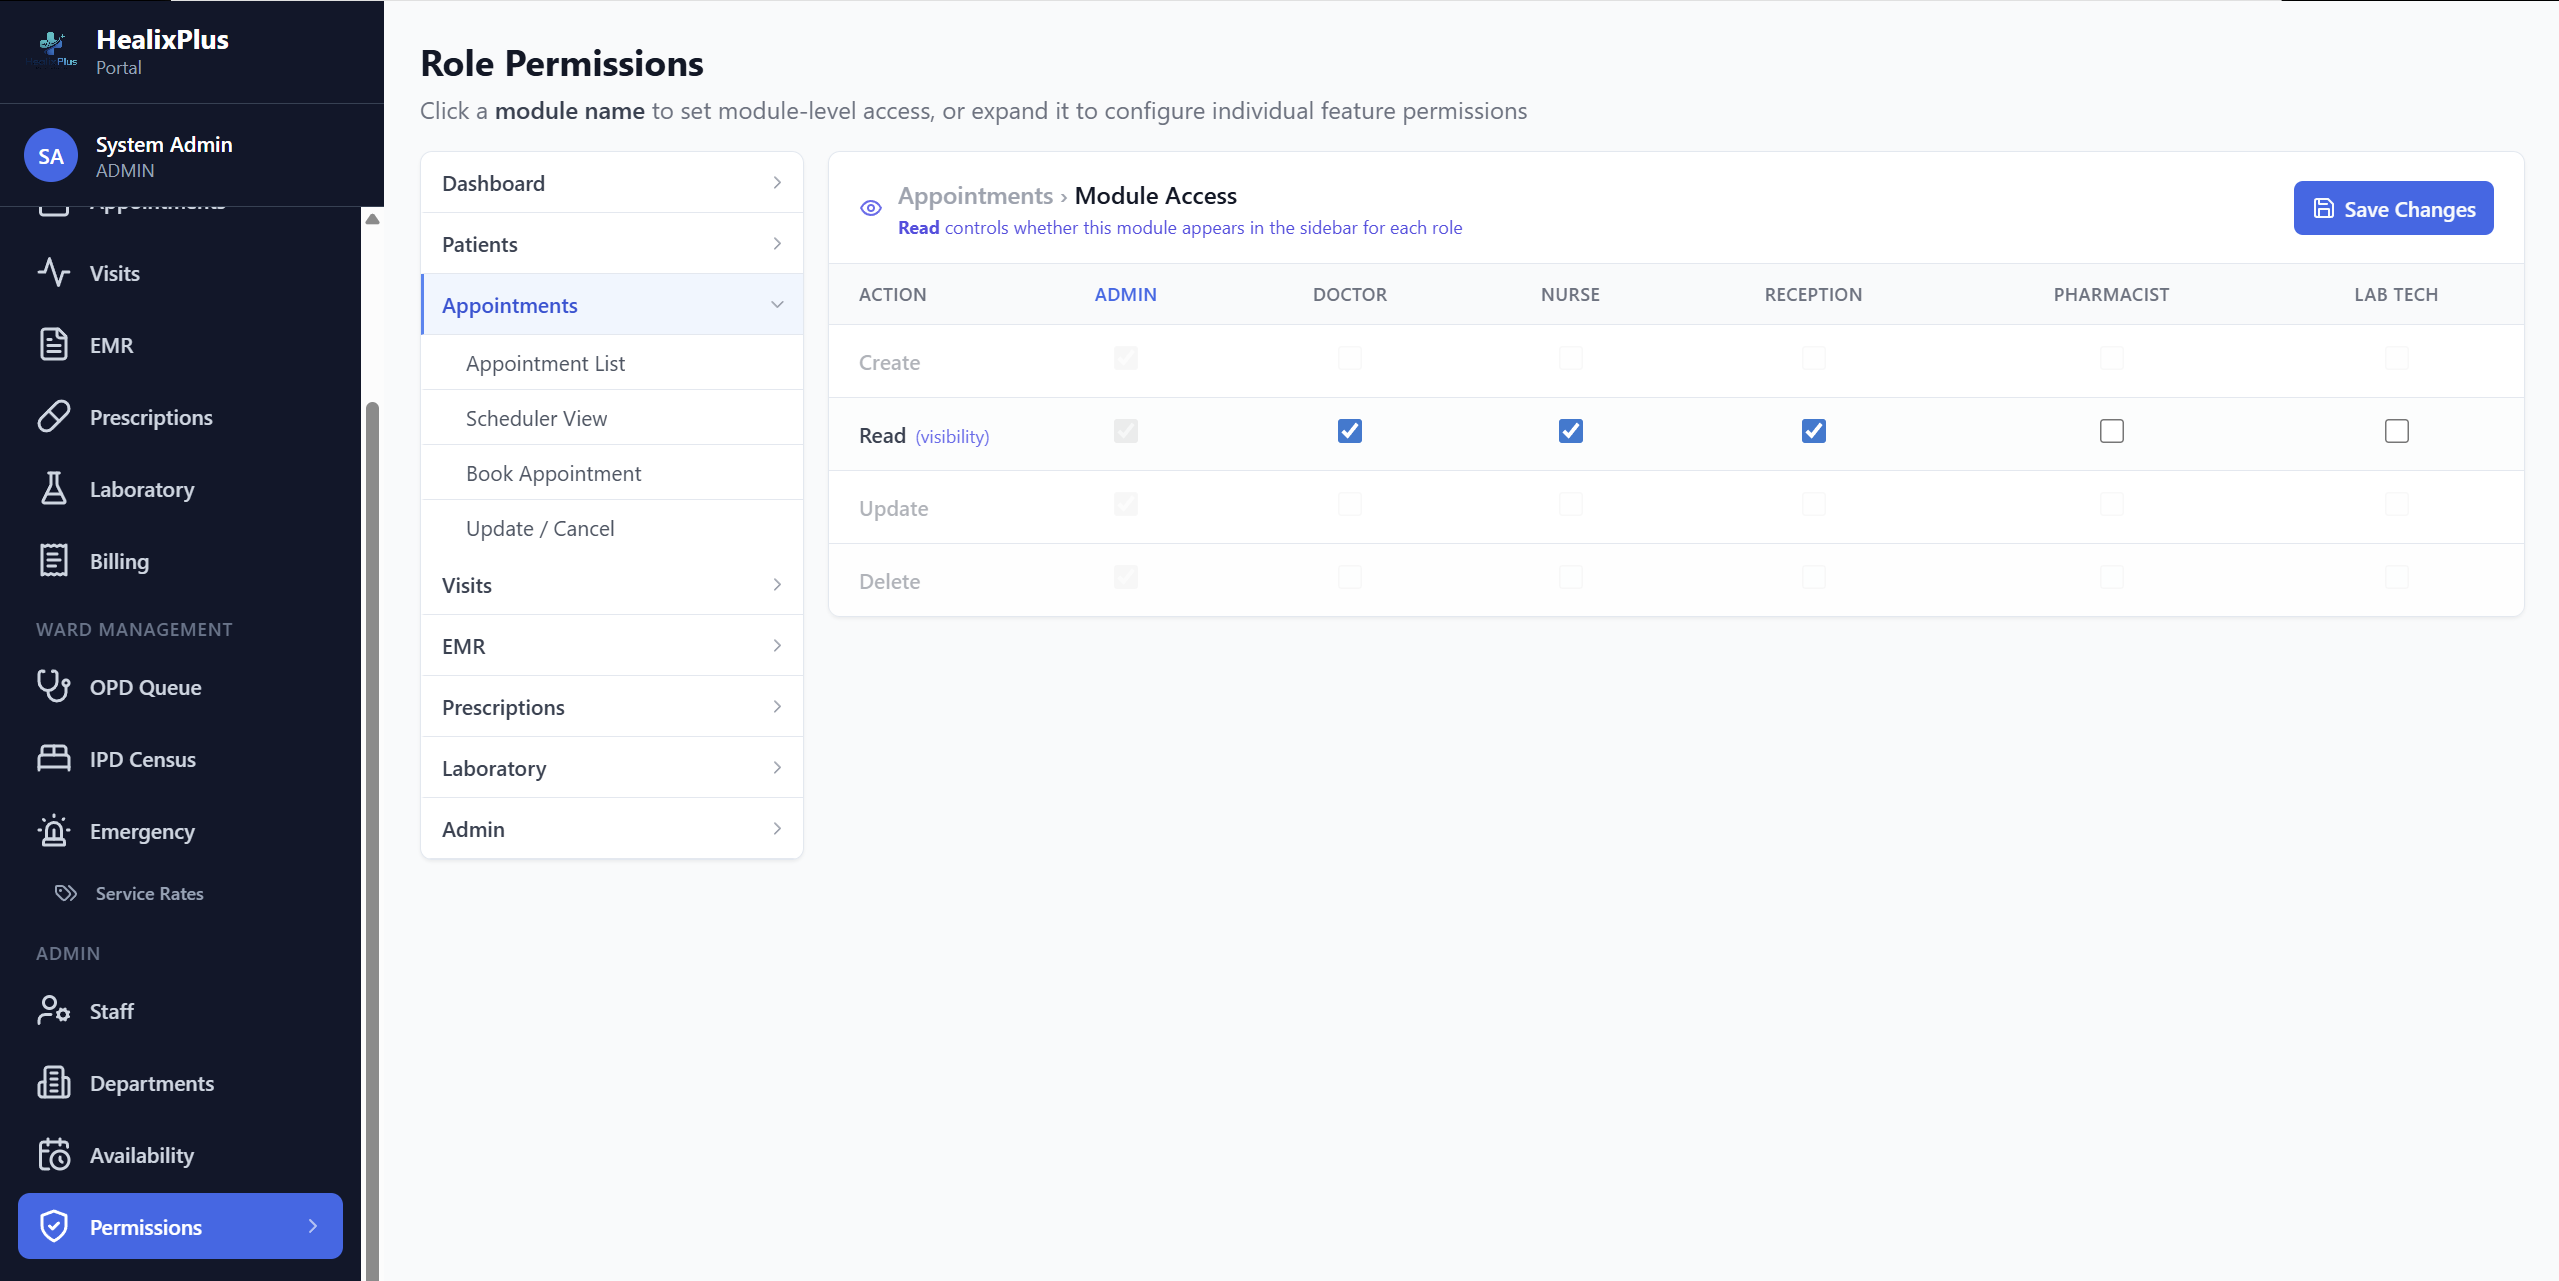Screen dimensions: 2559x1281
Task: Select the Prescriptions sidebar icon
Action: pyautogui.click(x=53, y=416)
